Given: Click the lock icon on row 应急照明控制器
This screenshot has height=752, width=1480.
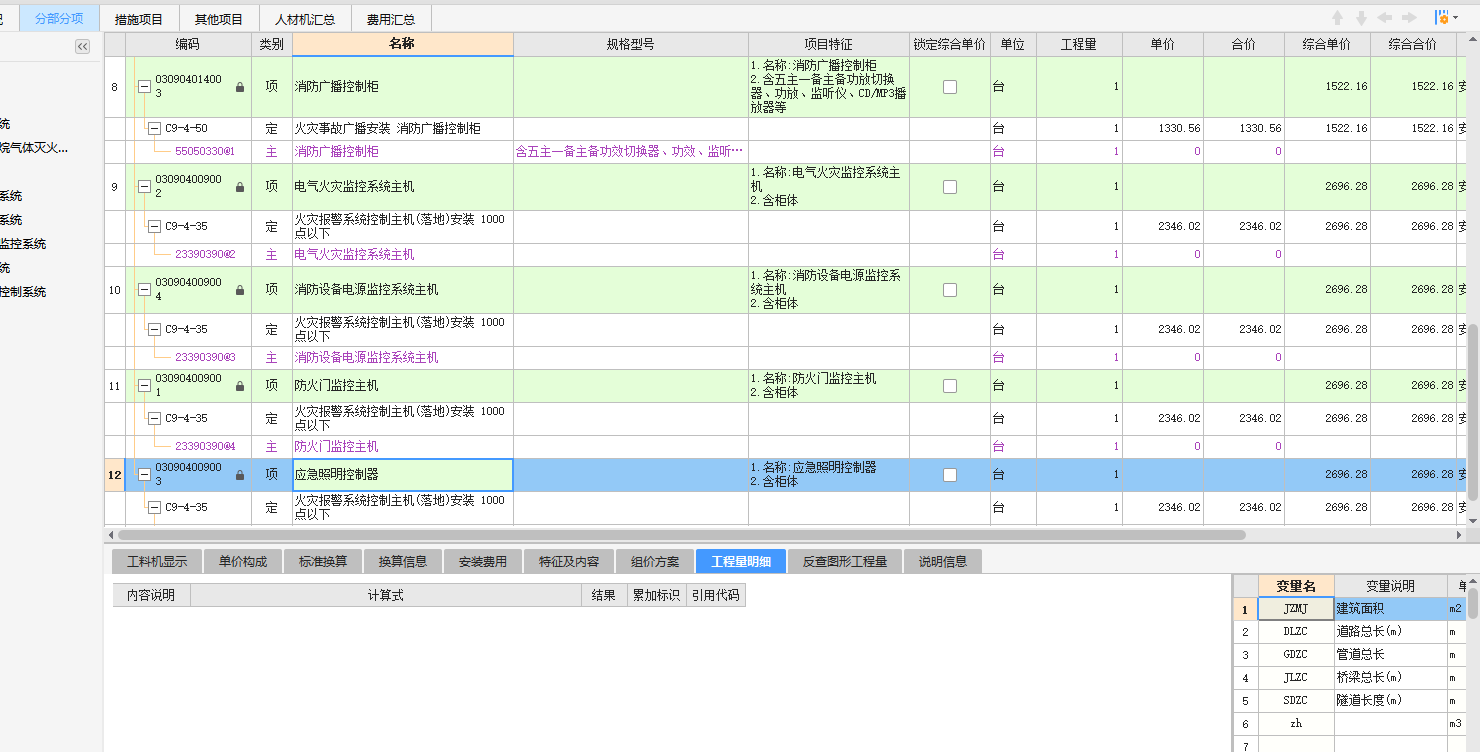Looking at the screenshot, I should point(239,475).
